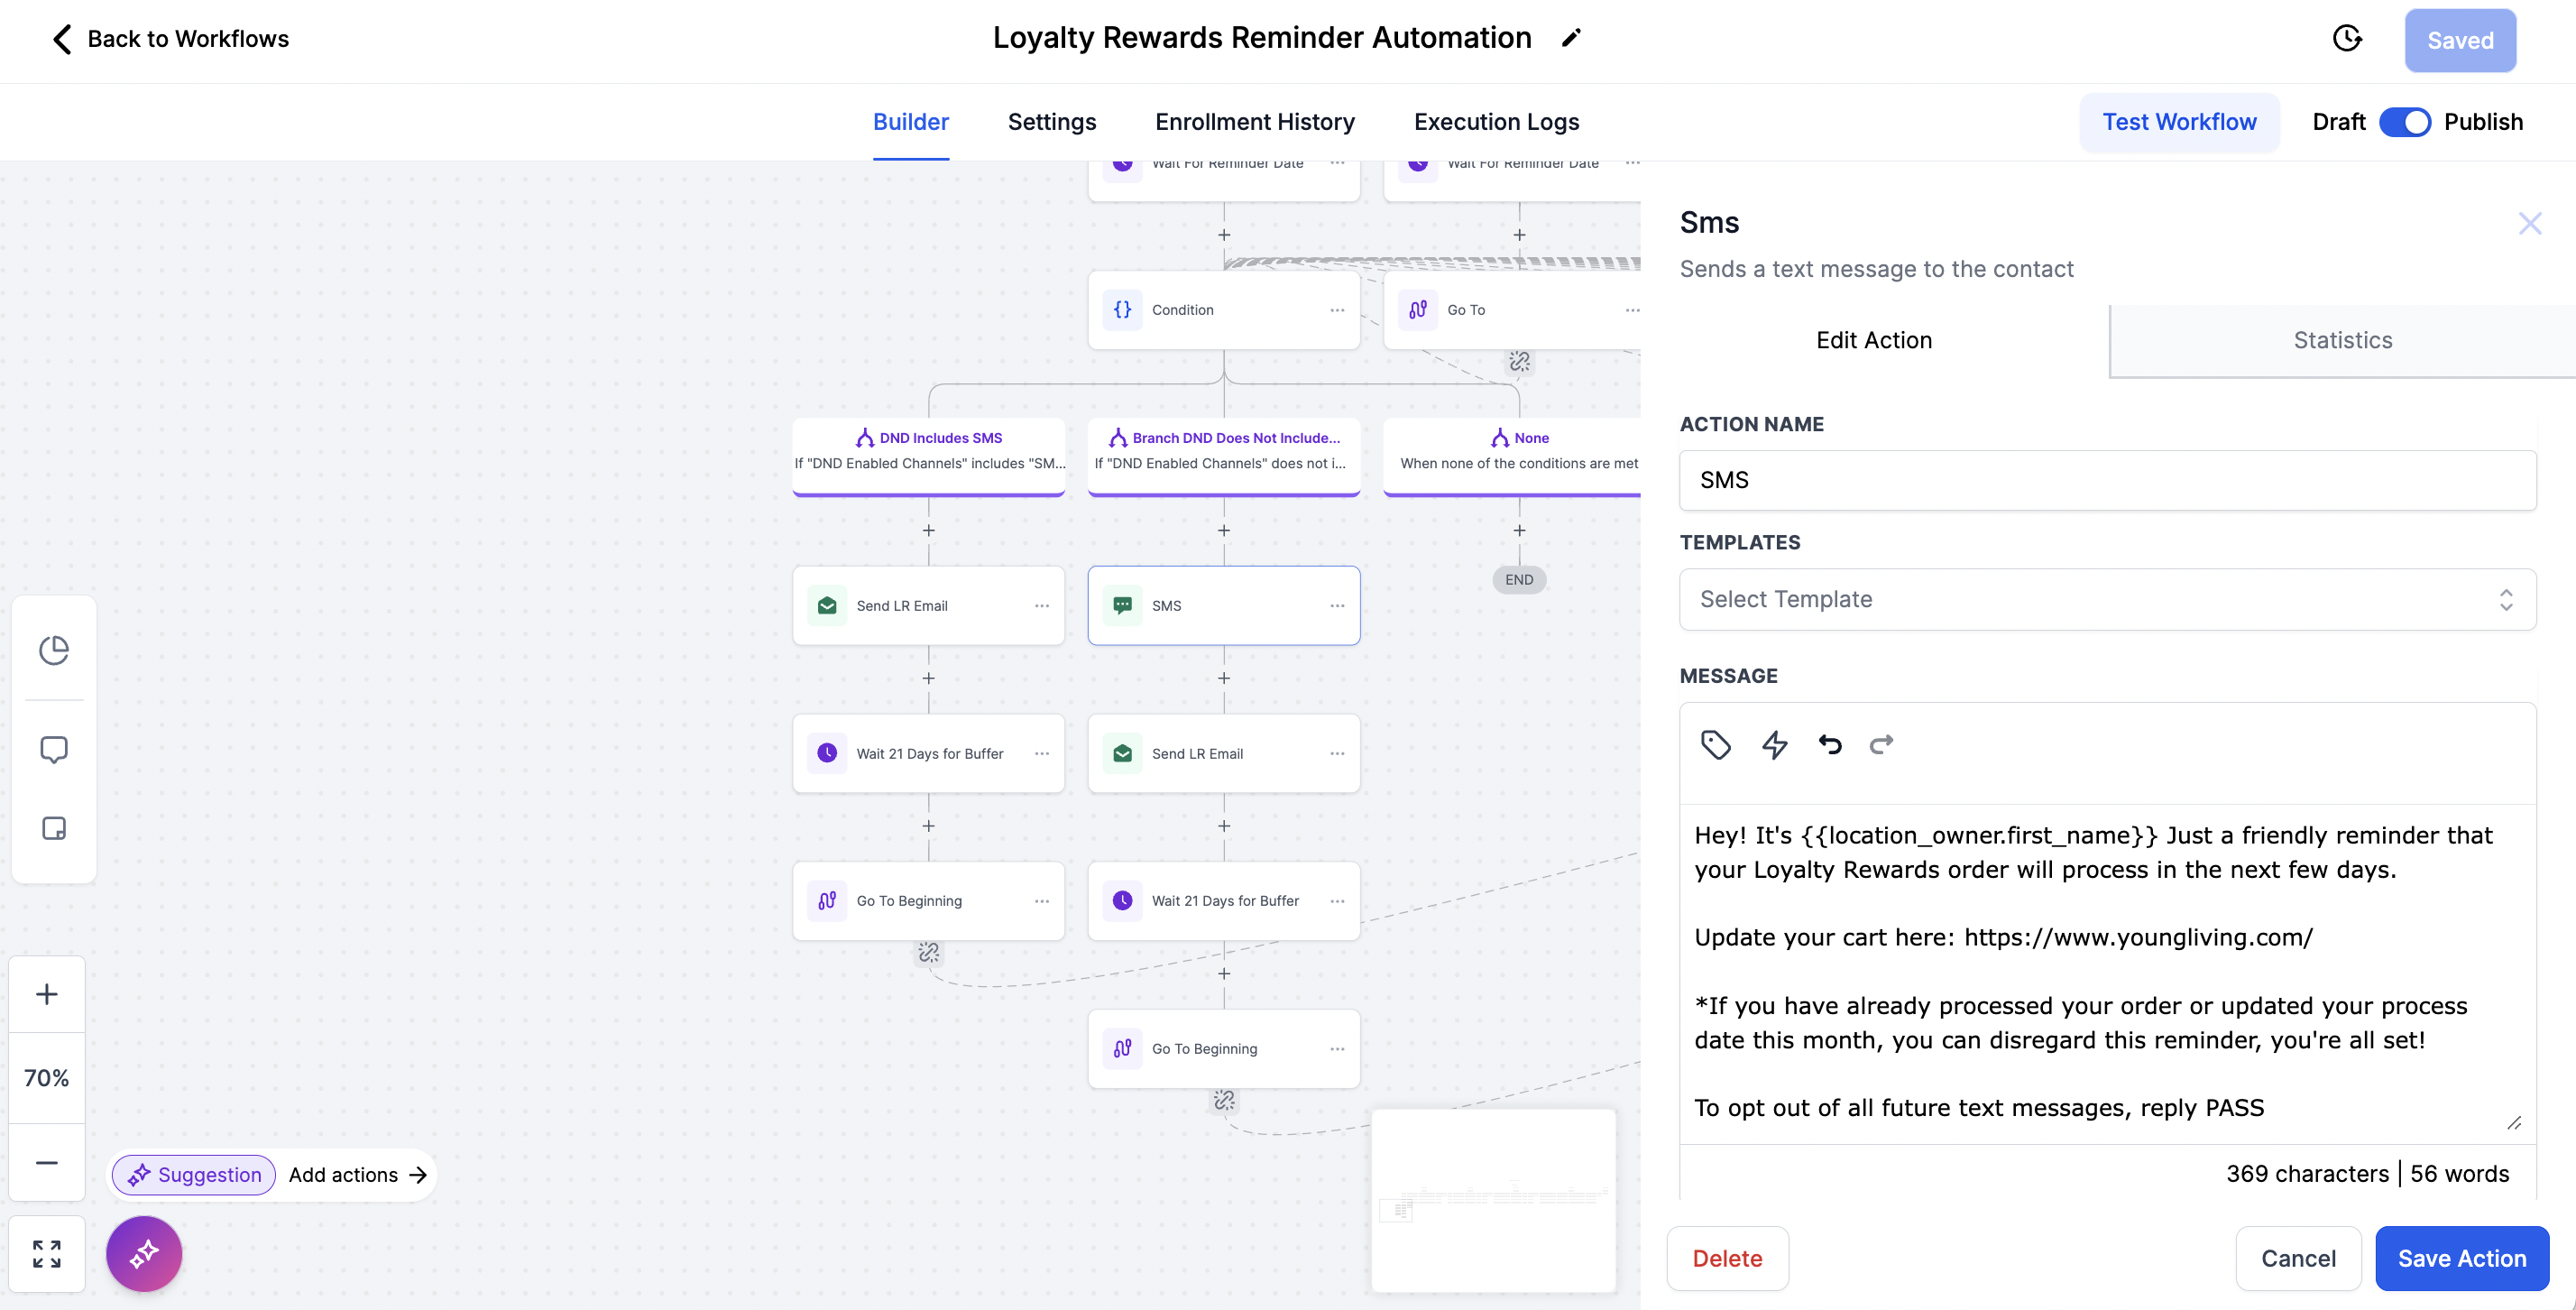Click the Go To node icon

[1418, 310]
